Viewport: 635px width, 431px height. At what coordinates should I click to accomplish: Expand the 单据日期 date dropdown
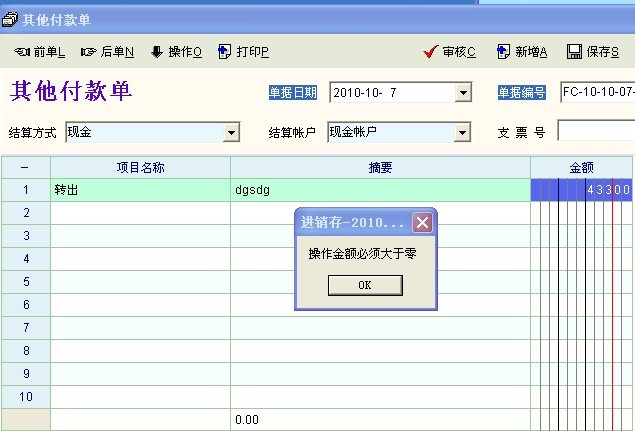point(463,93)
